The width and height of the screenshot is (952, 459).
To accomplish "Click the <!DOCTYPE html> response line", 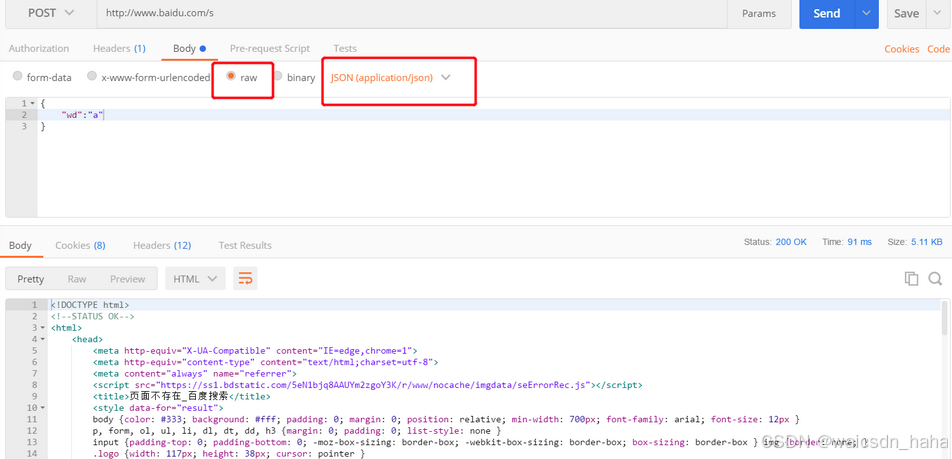I will [x=90, y=305].
